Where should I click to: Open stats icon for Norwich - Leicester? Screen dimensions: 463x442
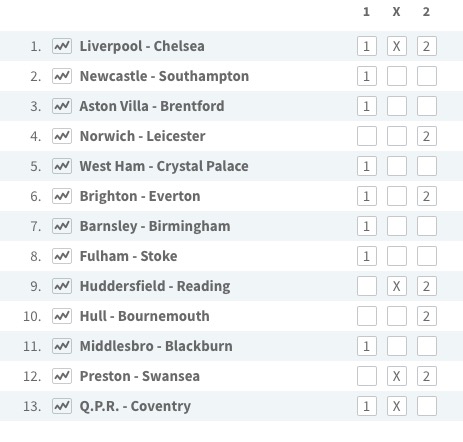(62, 136)
